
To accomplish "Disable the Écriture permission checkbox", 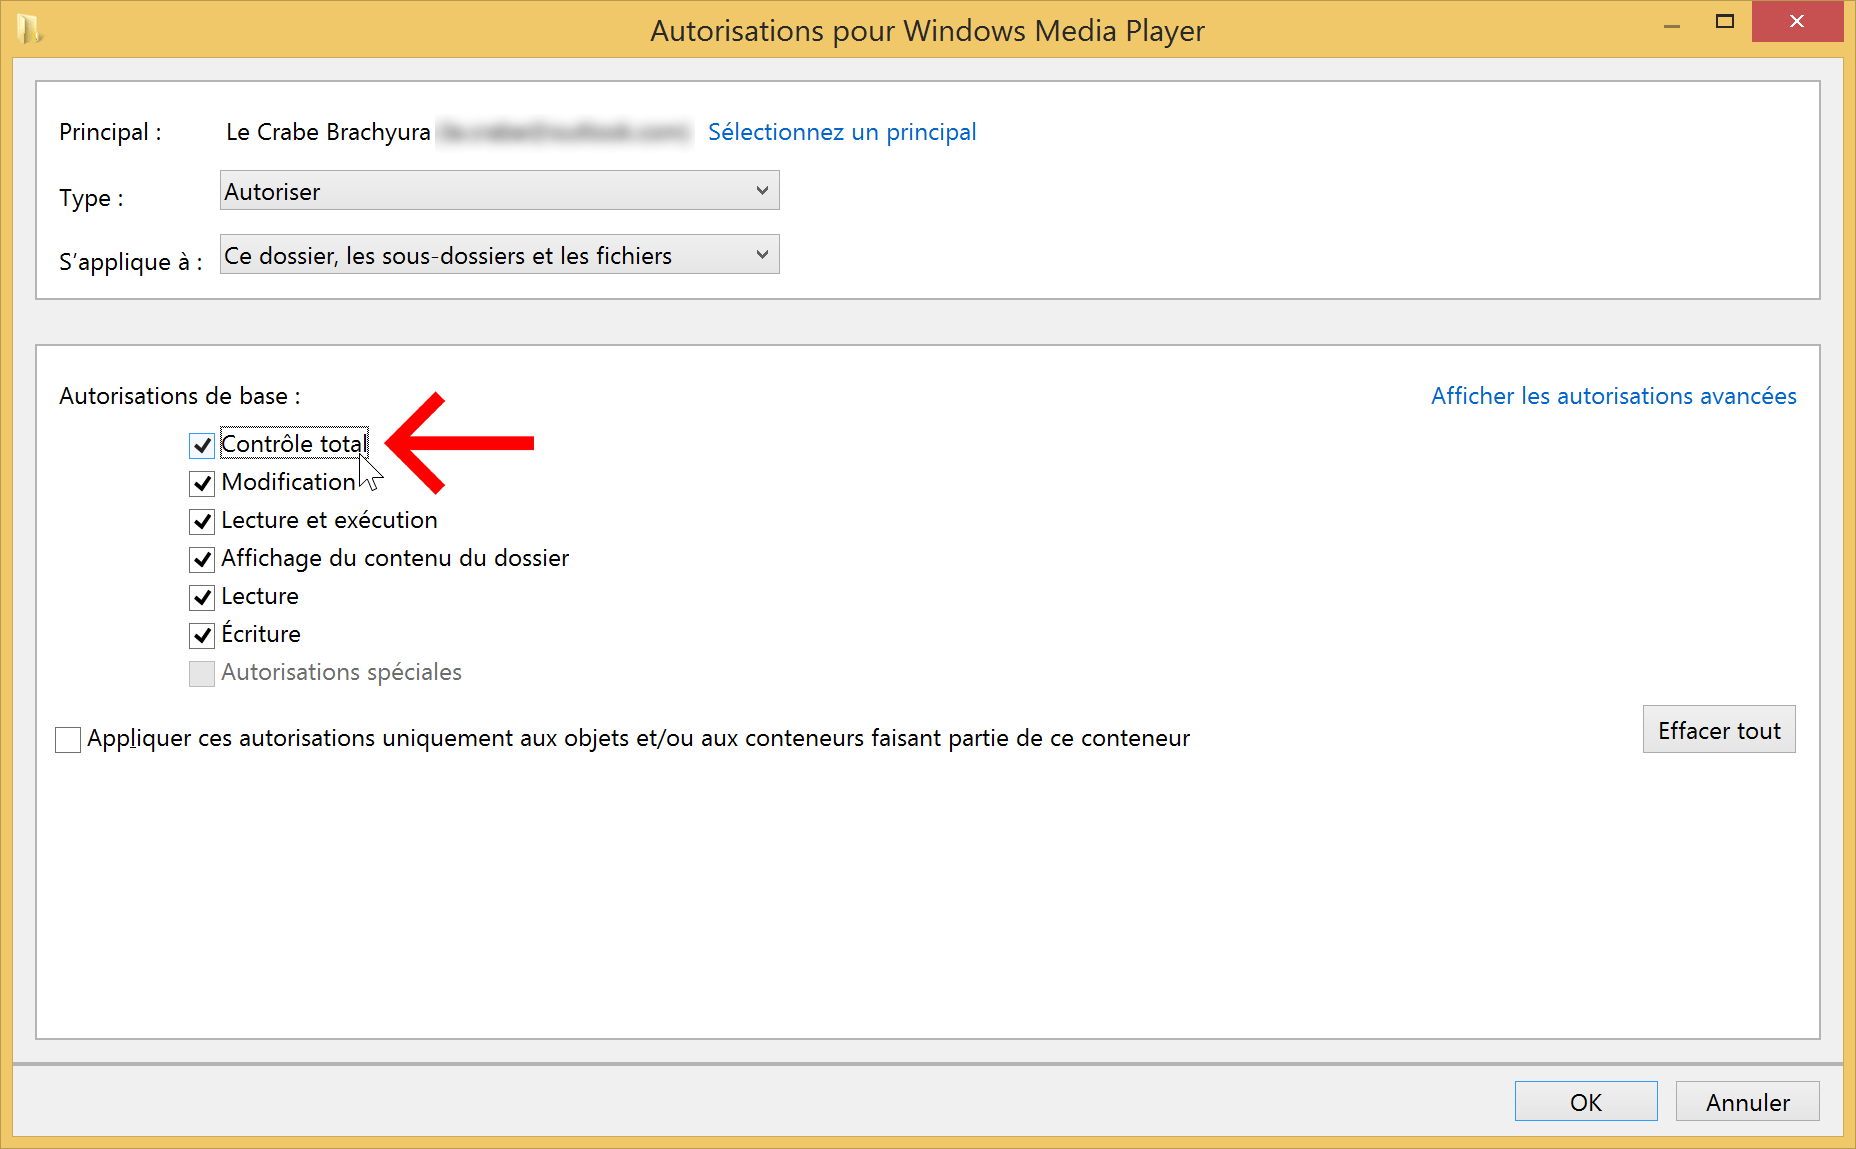I will (x=202, y=635).
